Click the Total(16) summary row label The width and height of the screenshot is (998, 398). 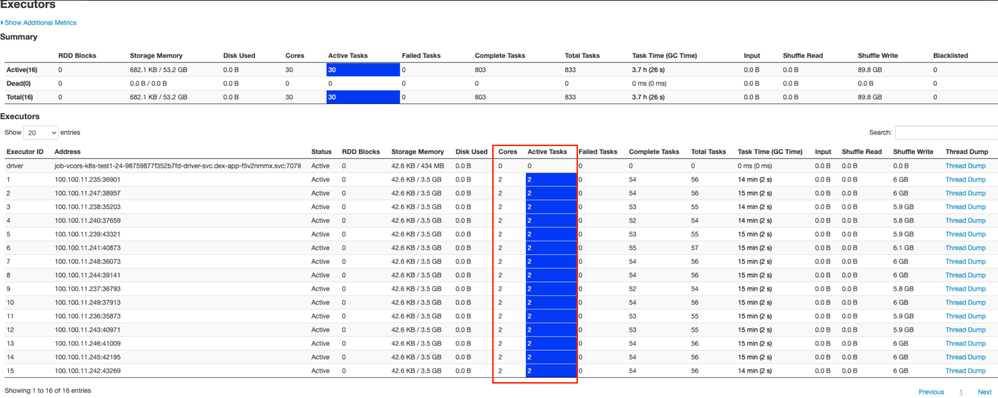coord(20,97)
